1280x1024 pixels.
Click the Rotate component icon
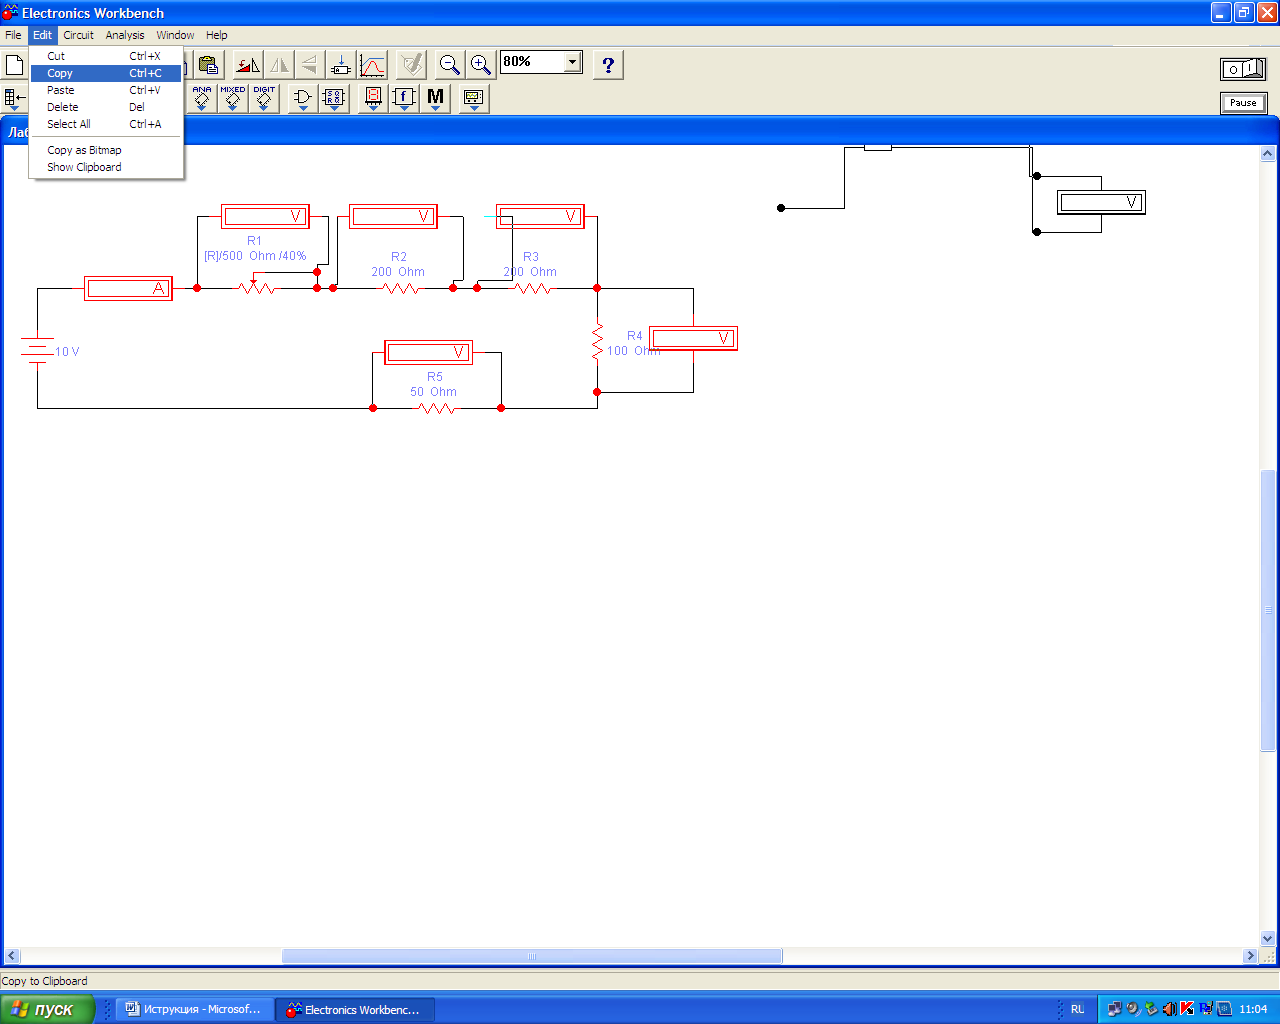tap(248, 65)
